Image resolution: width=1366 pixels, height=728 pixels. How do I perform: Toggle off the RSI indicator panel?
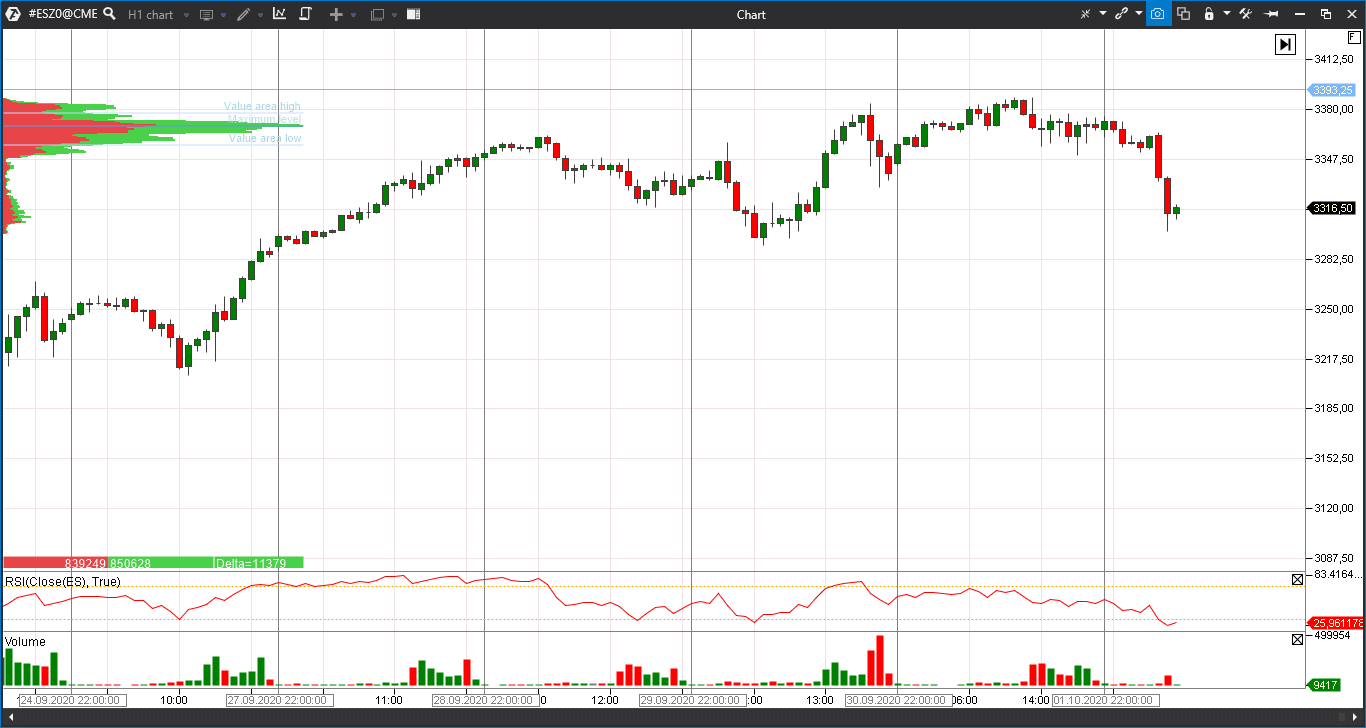[1297, 579]
